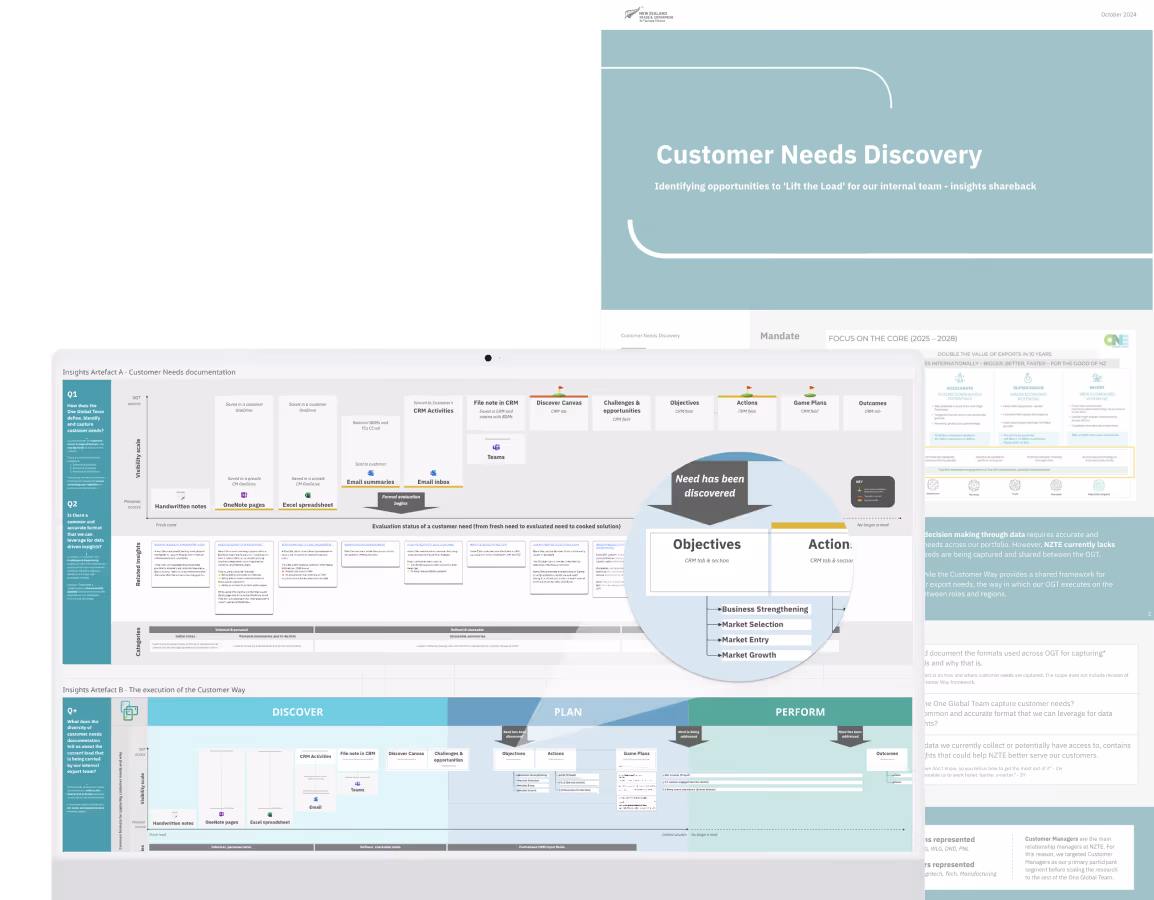Click the Teams icon in Artefact A
The image size is (1154, 900).
[x=496, y=447]
